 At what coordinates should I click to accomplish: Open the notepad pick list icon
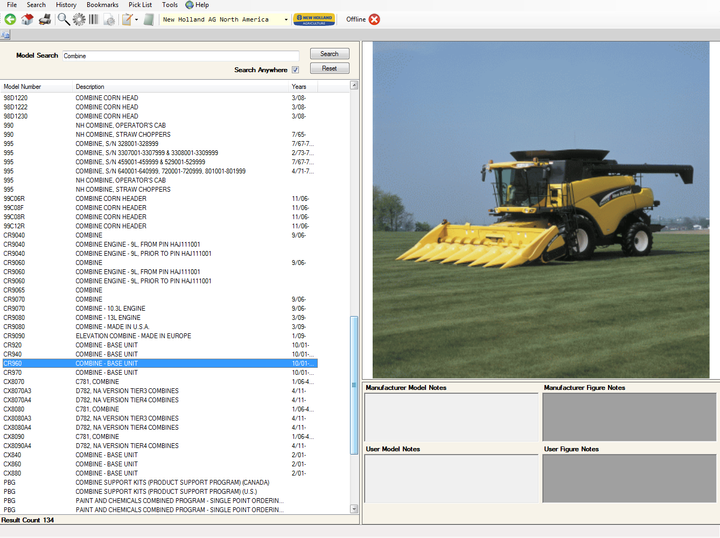(x=127, y=19)
